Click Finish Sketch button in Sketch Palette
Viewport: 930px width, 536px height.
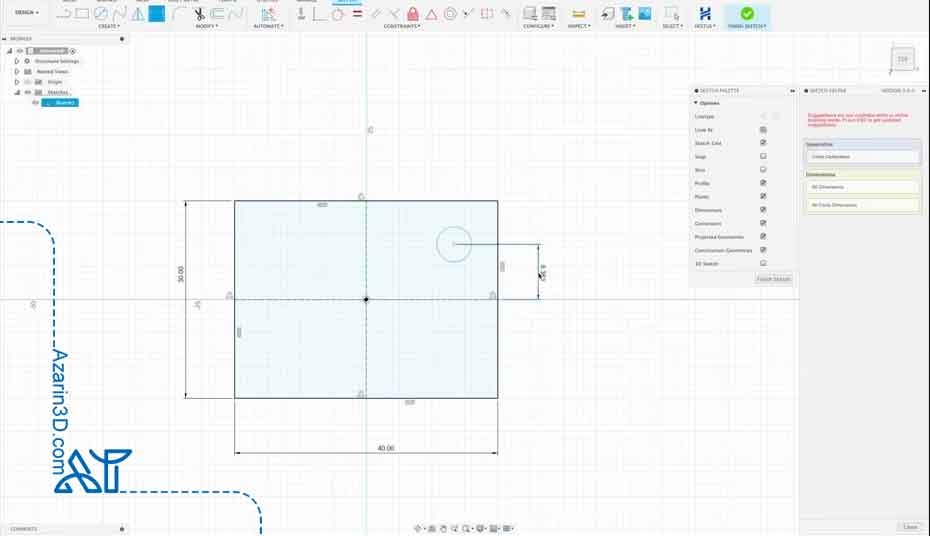773,279
